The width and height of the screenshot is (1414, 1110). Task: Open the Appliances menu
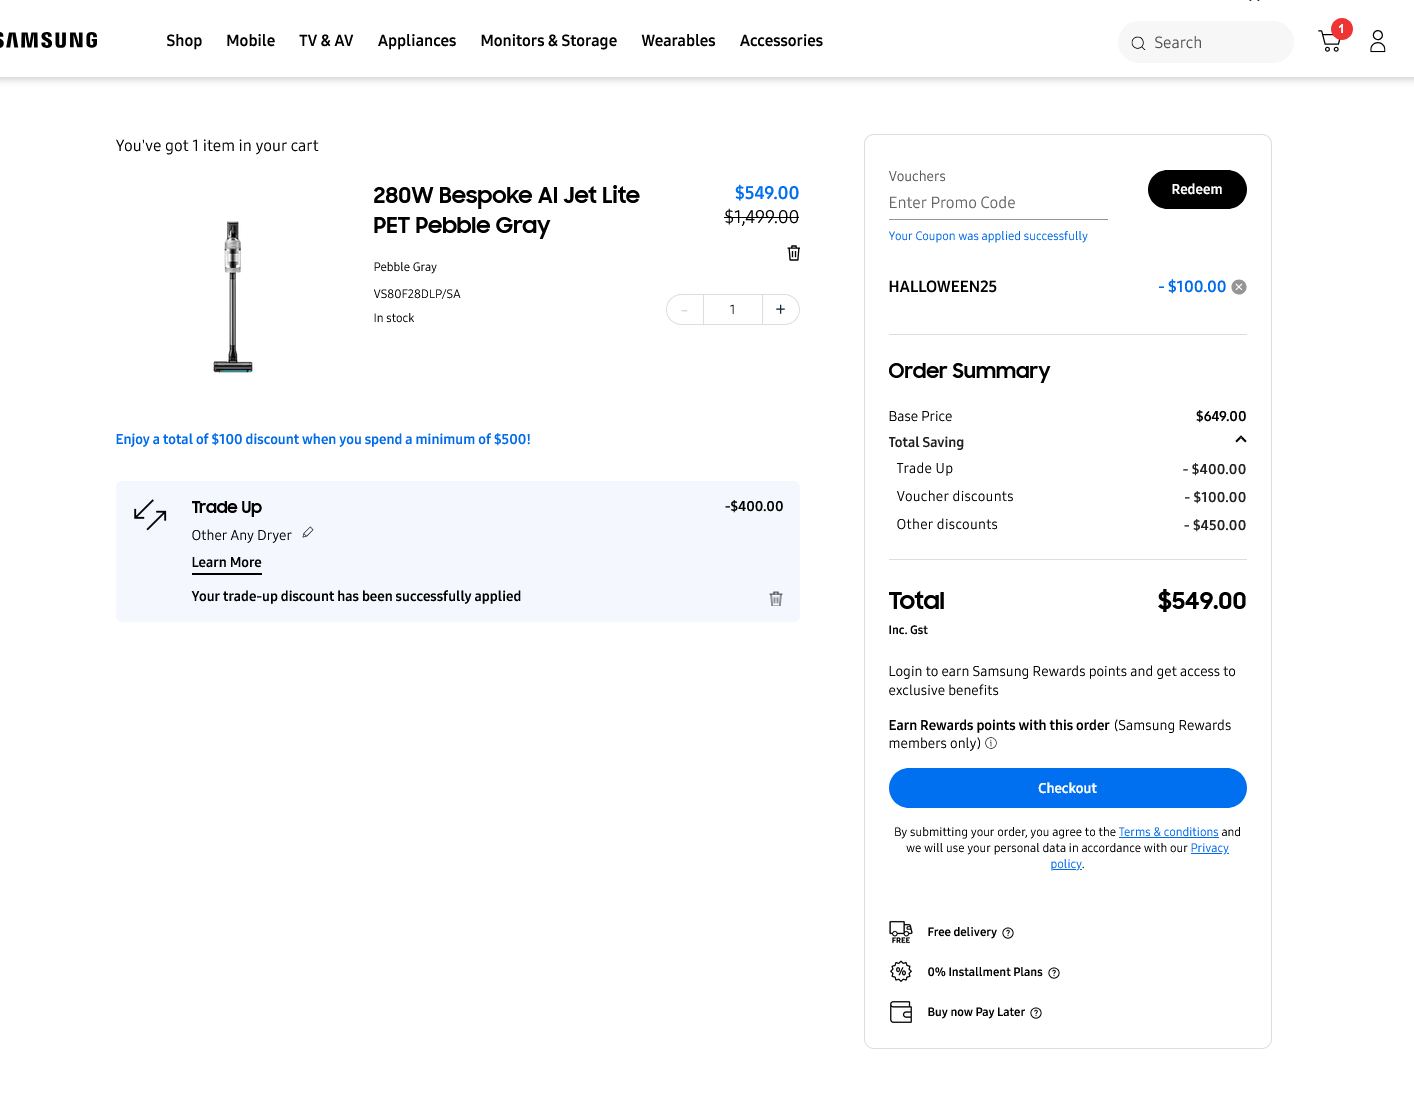(416, 41)
